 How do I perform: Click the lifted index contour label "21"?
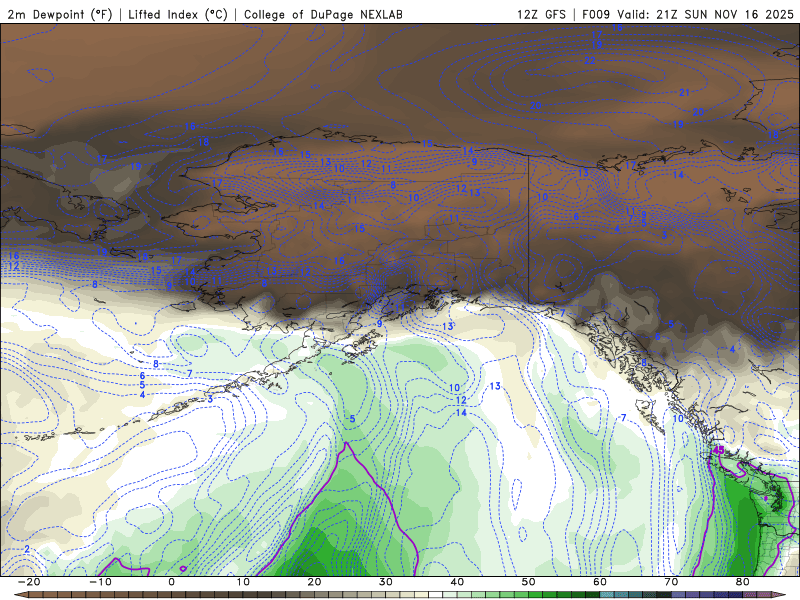point(685,93)
